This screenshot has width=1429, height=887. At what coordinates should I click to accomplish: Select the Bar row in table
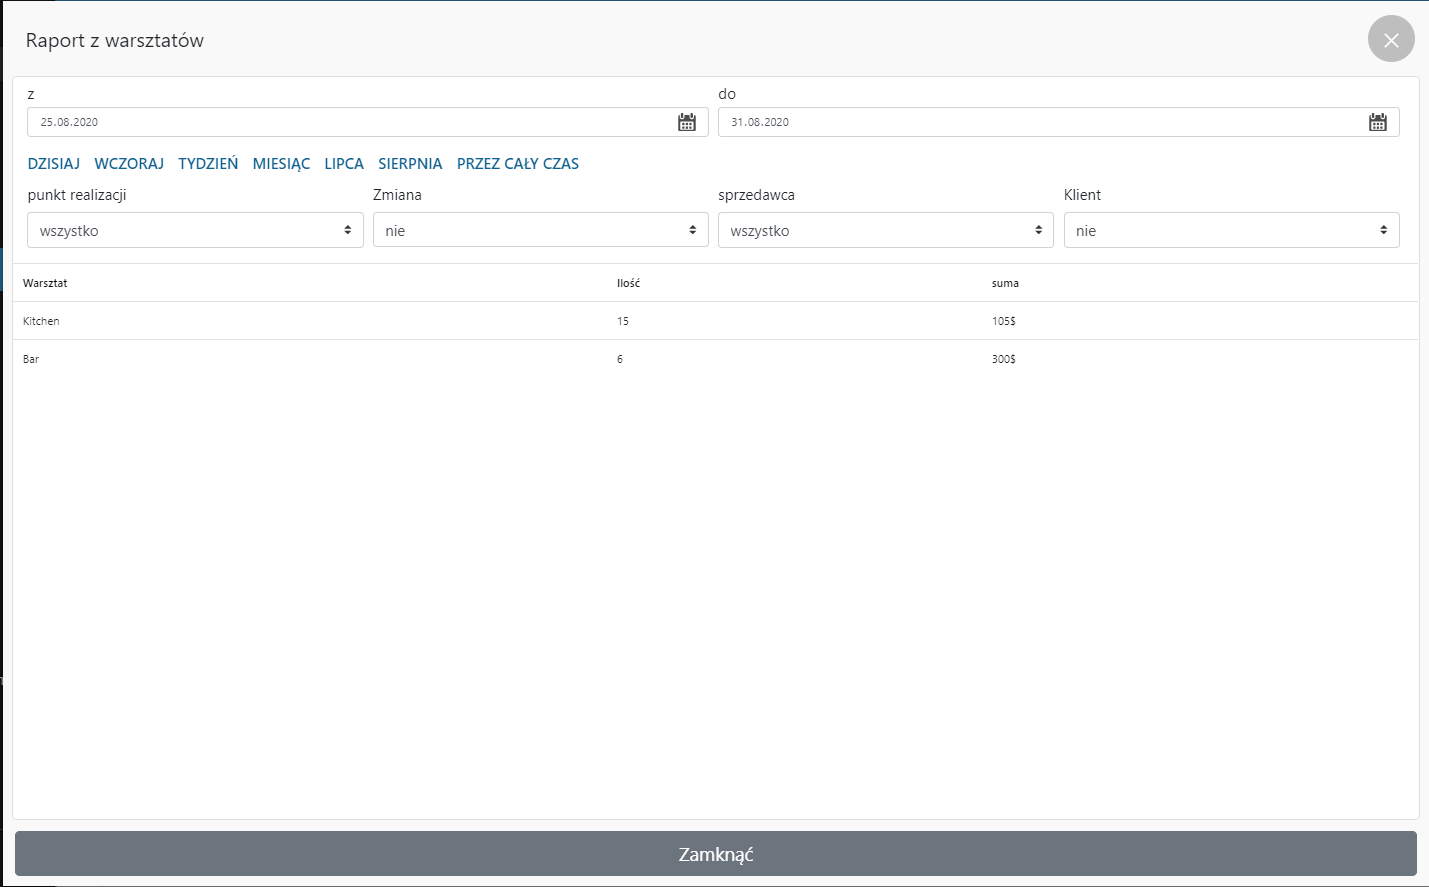(31, 359)
